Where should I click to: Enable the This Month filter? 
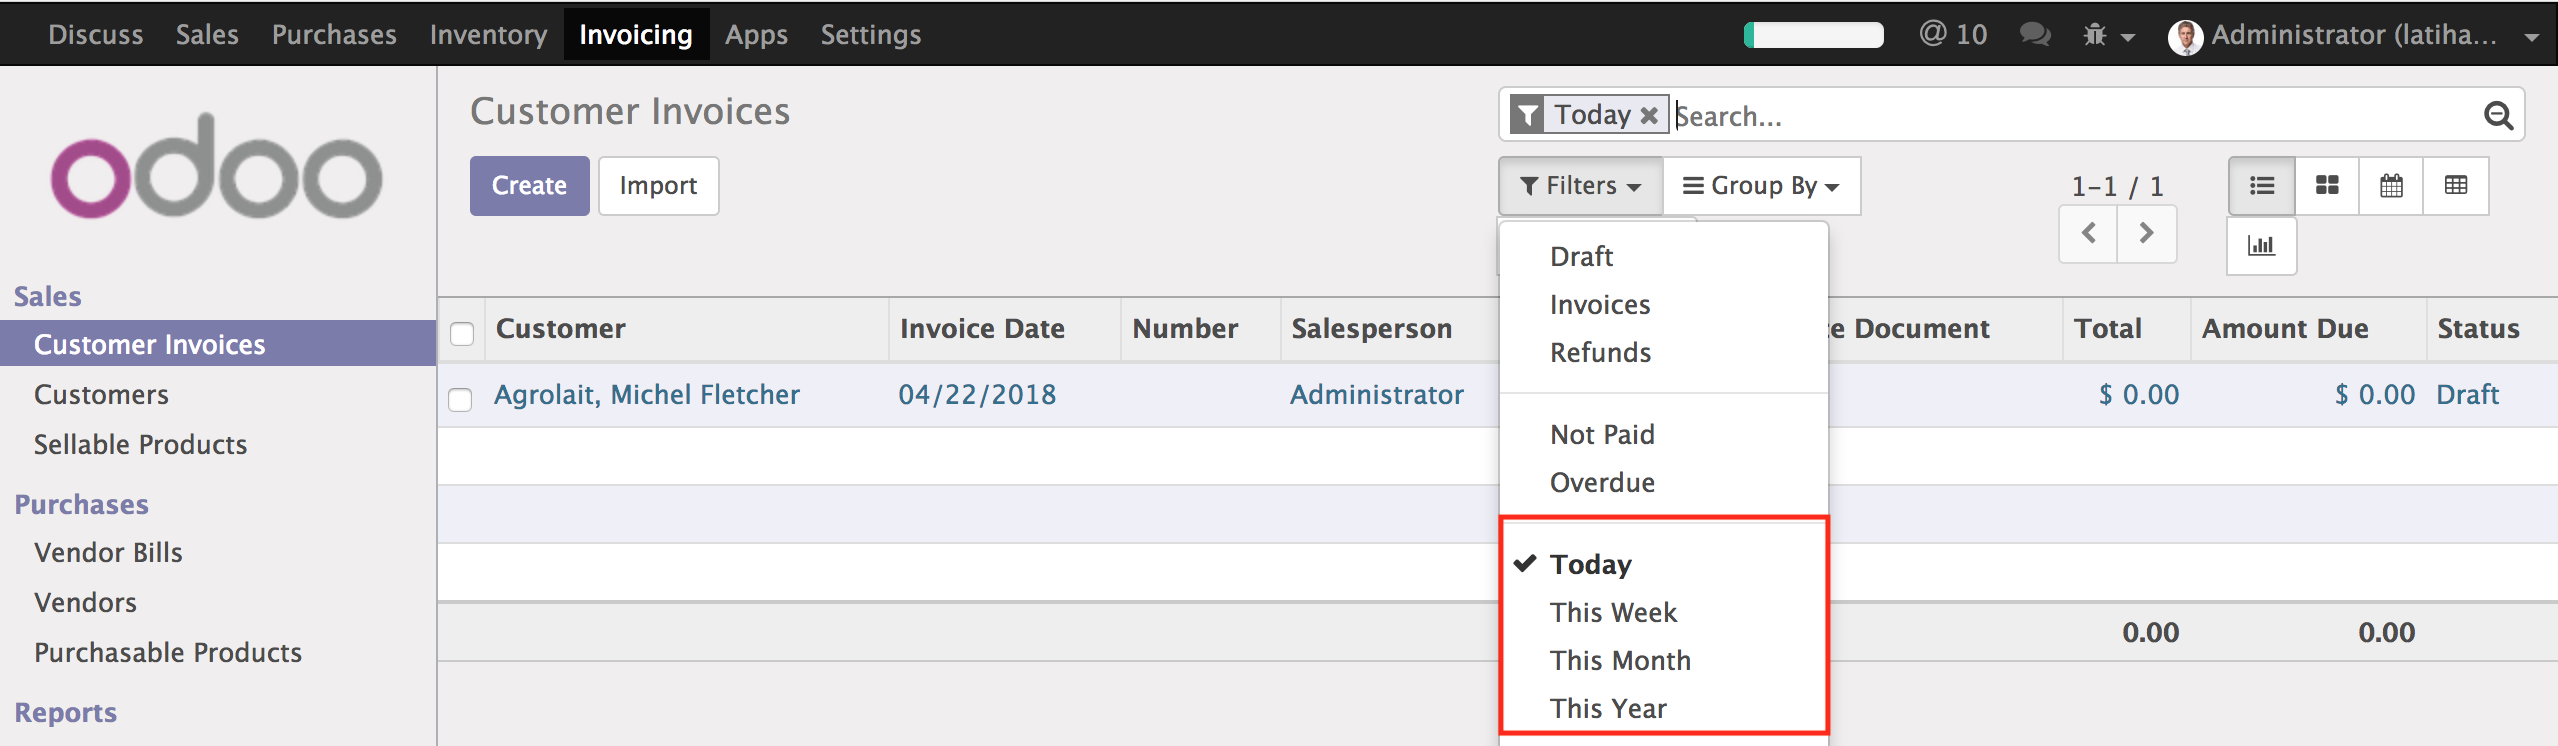(1620, 660)
